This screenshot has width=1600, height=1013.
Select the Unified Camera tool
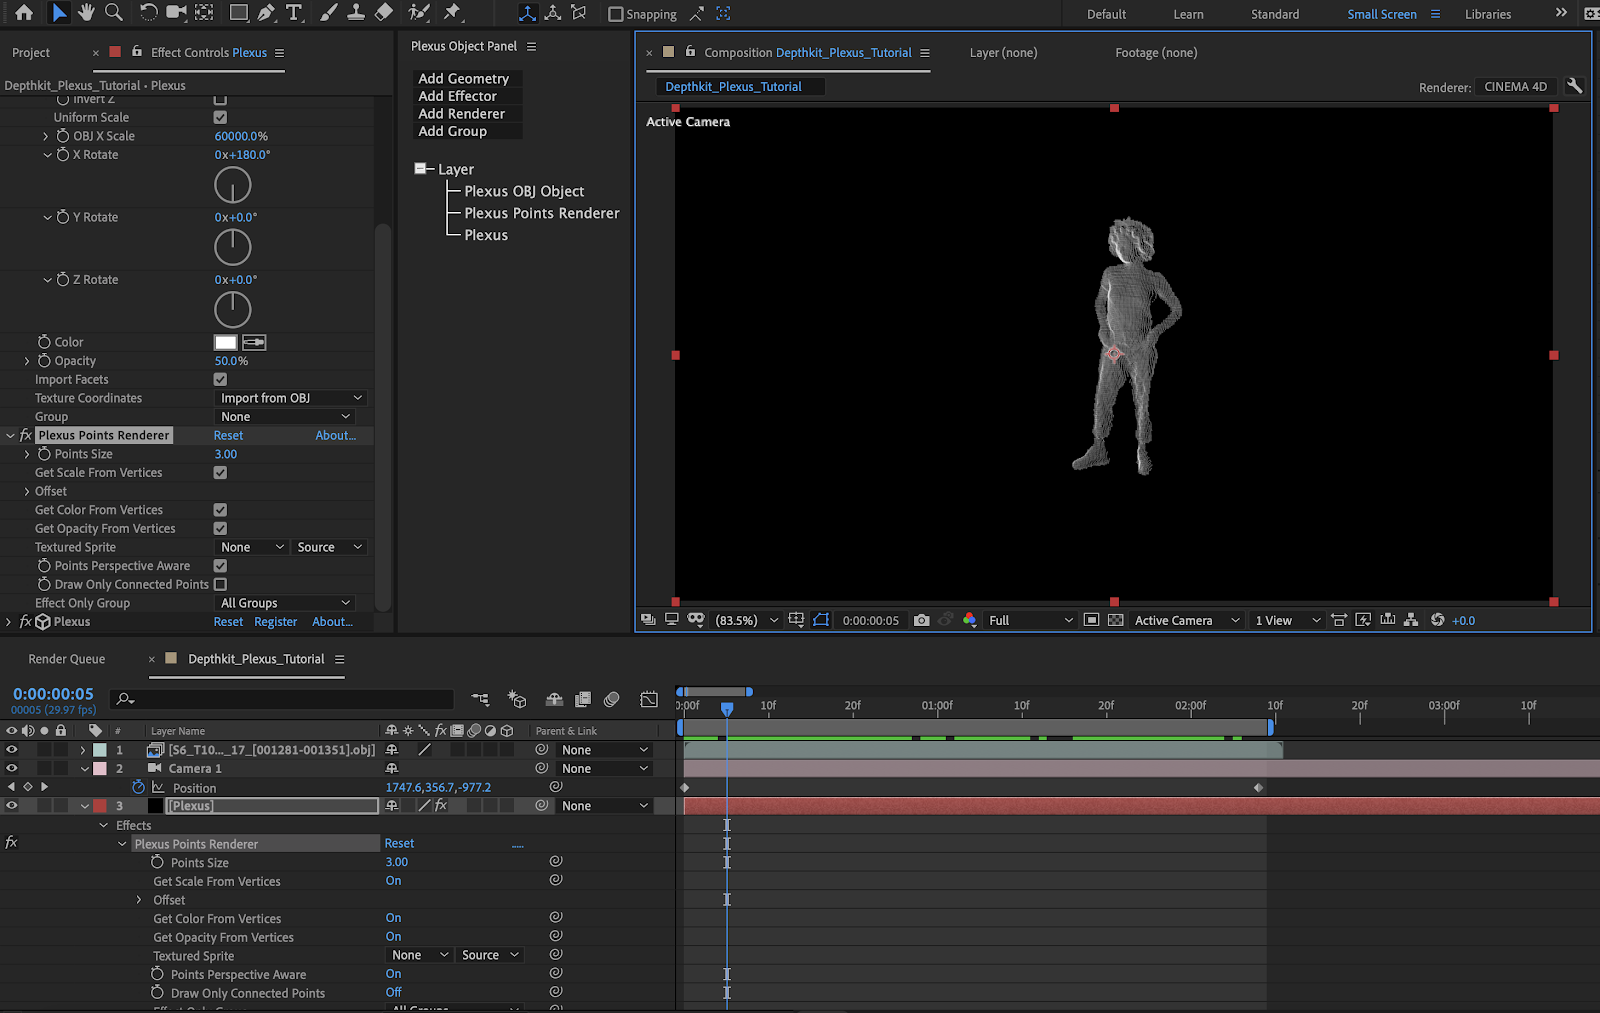point(177,13)
